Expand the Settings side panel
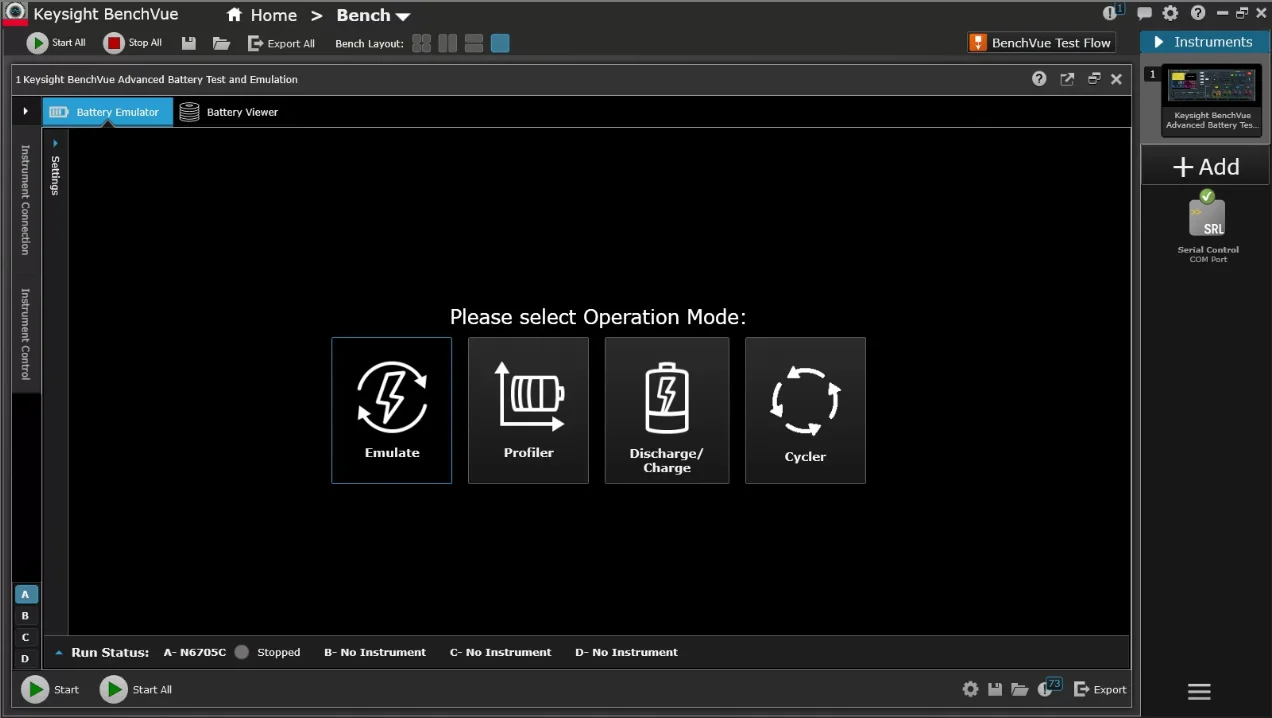 (55, 168)
